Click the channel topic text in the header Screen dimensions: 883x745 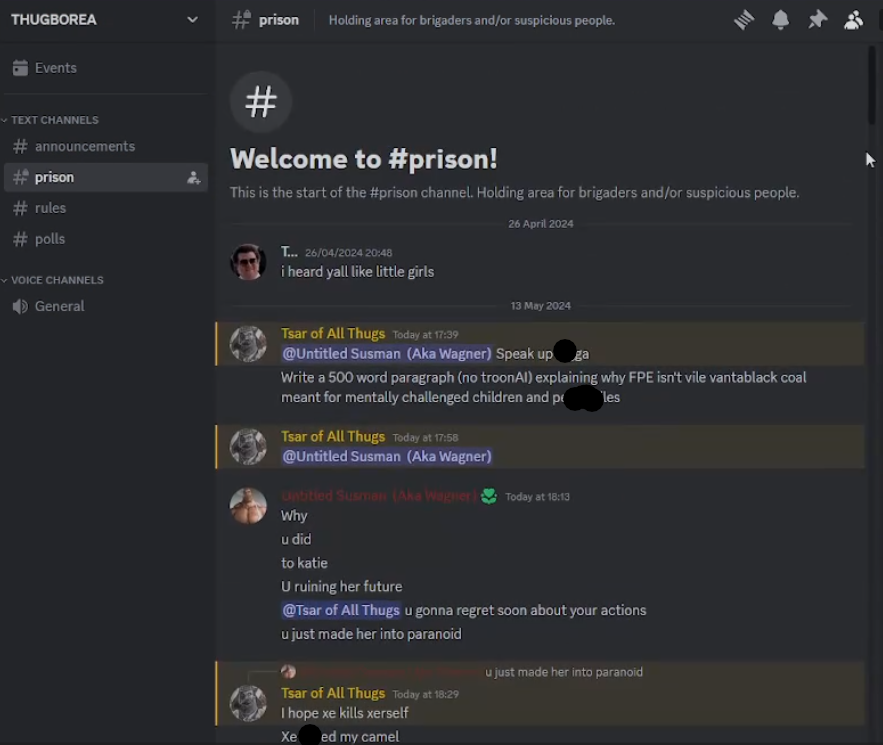coord(472,20)
